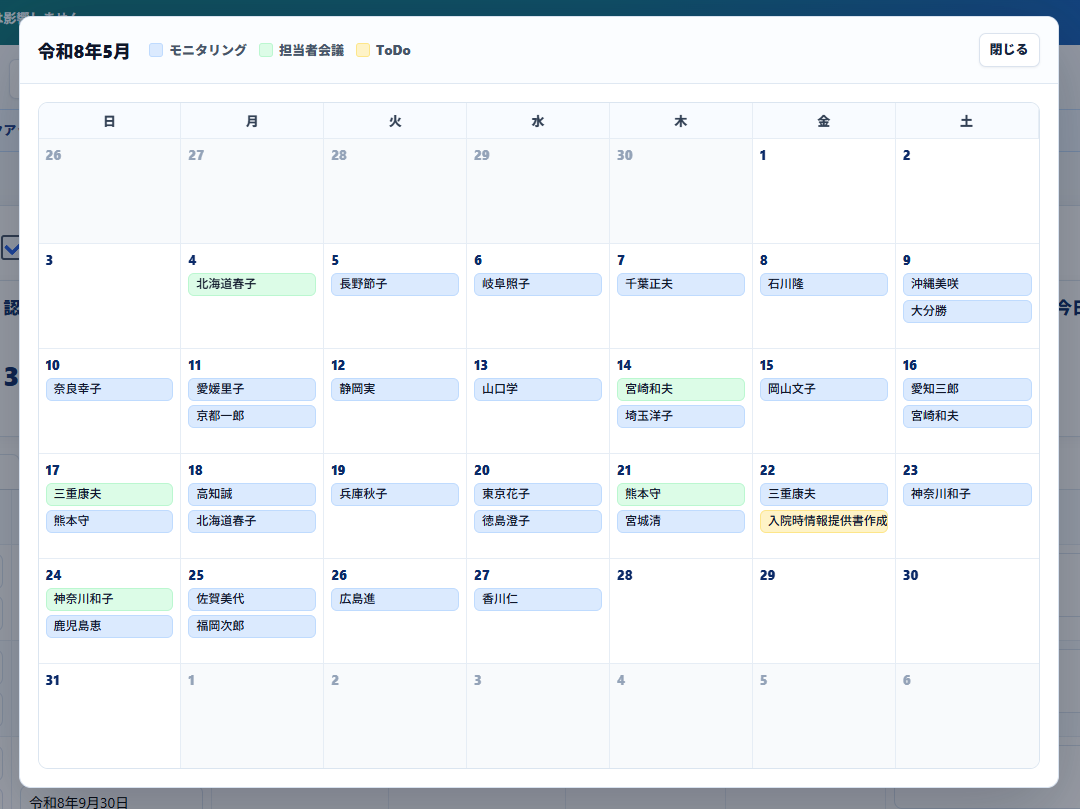Select 神奈川和子 monitoring on May 23
1080x809 pixels.
[x=967, y=494]
